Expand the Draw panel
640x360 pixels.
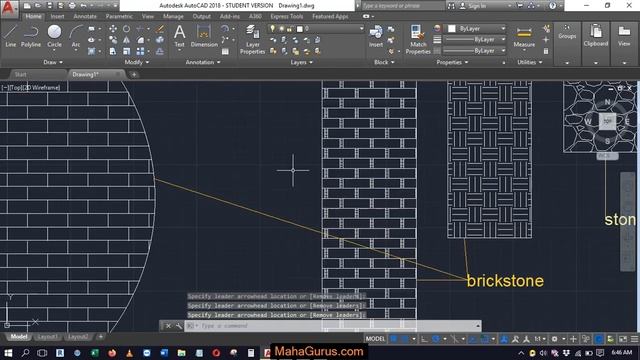[x=53, y=62]
